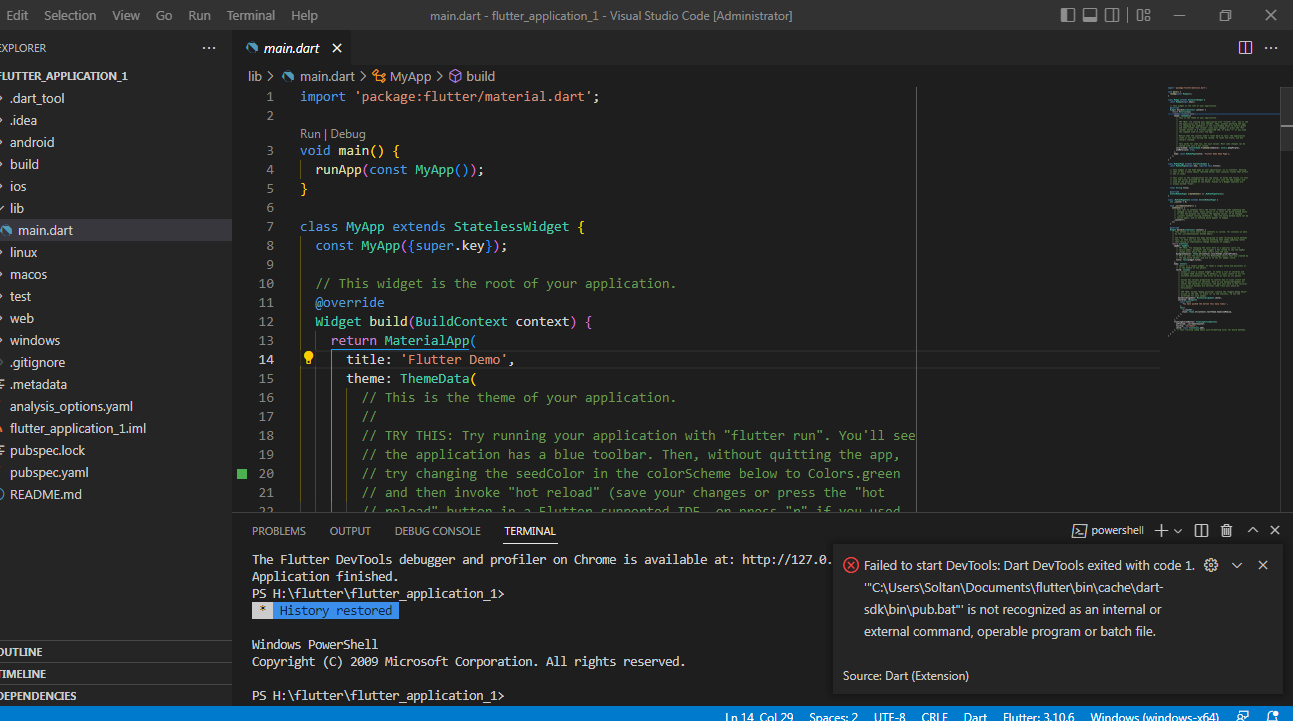Dismiss the DevTools error notification
This screenshot has width=1293, height=721.
[1263, 565]
